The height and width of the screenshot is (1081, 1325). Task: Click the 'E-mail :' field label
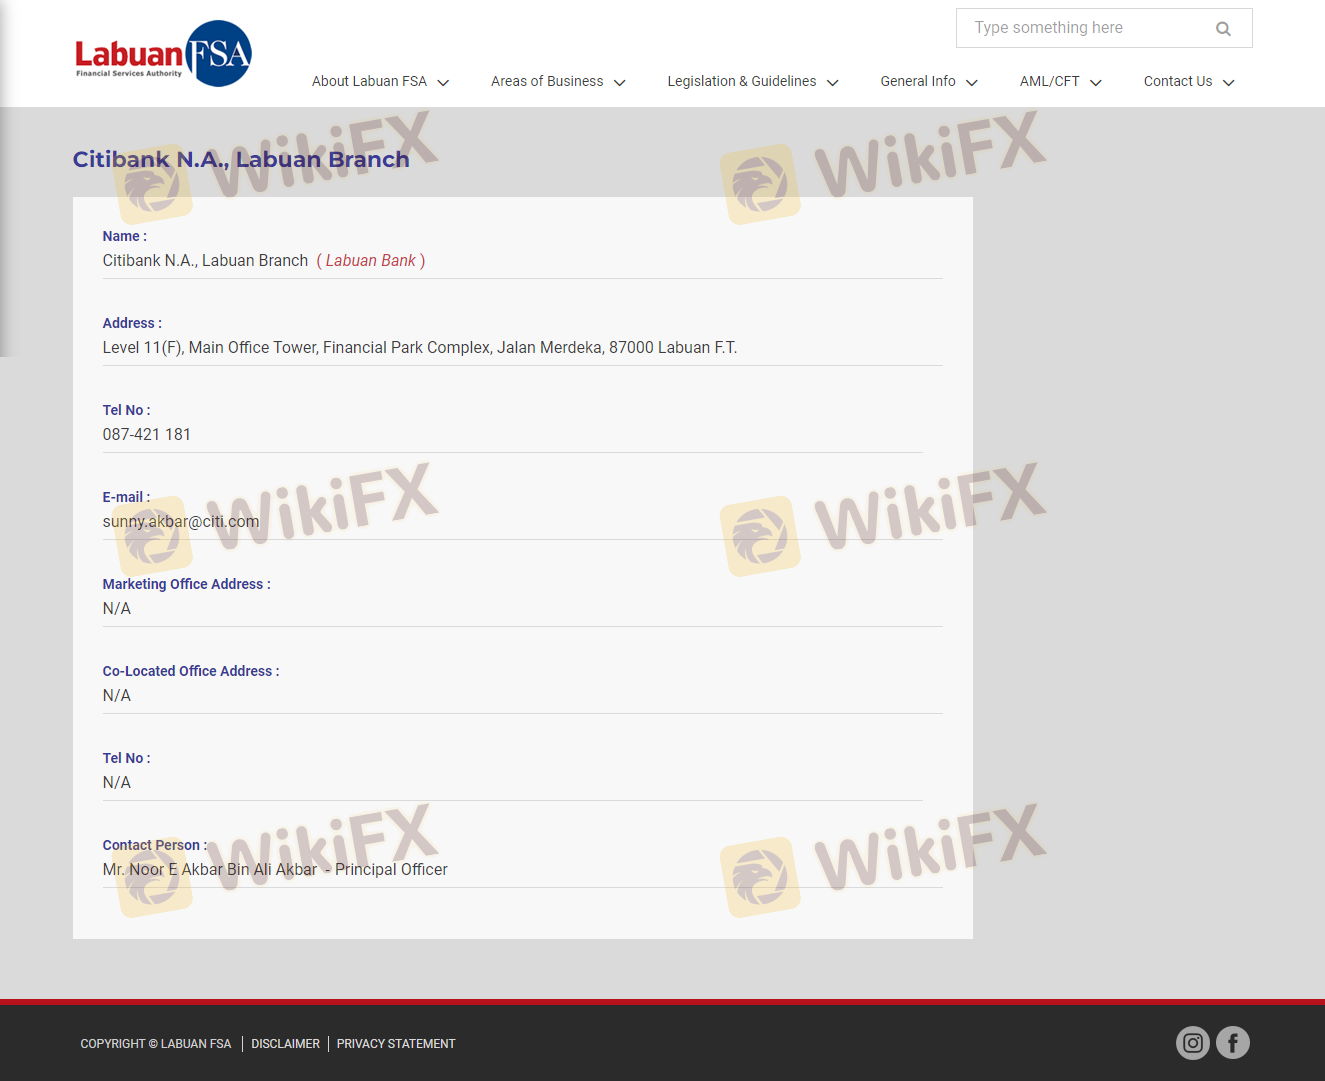pyautogui.click(x=127, y=497)
